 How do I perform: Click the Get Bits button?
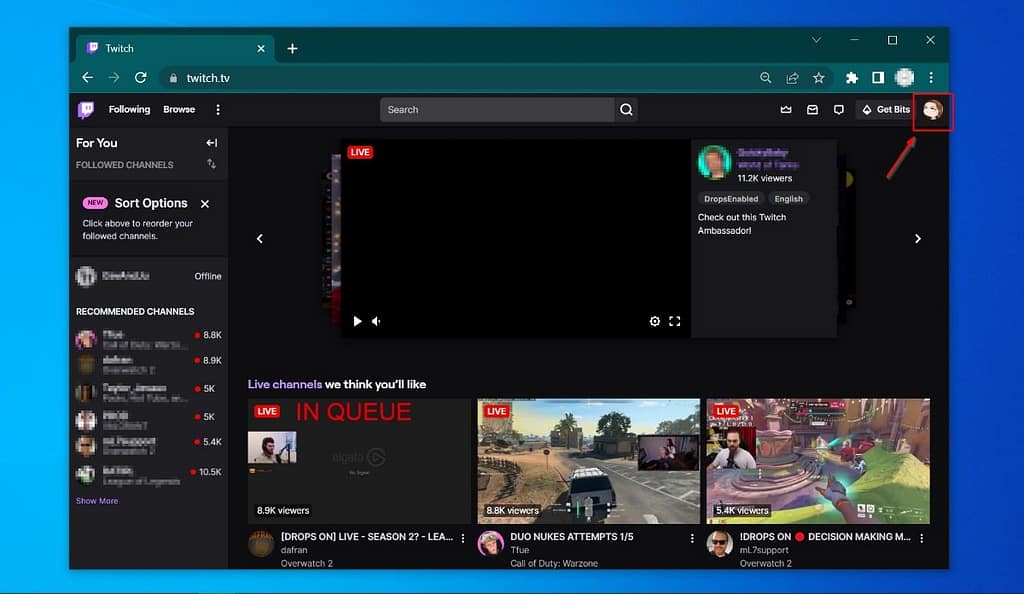tap(886, 110)
